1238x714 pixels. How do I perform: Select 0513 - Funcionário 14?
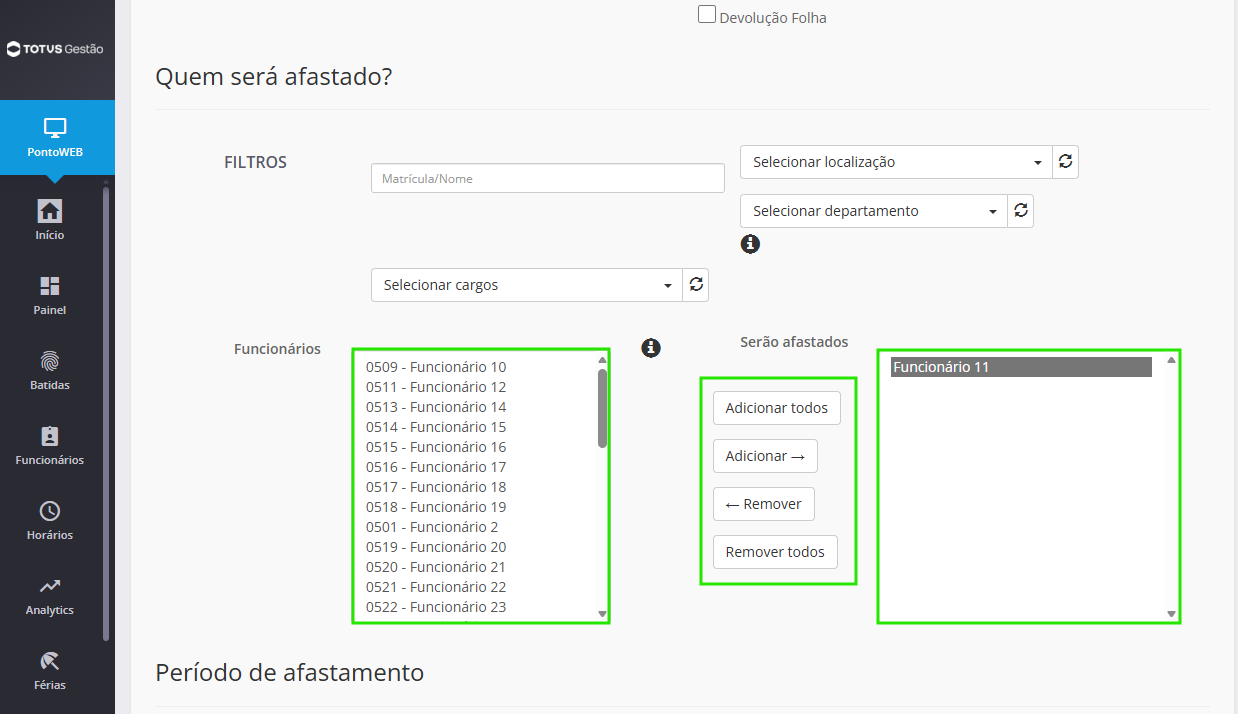[x=436, y=407]
